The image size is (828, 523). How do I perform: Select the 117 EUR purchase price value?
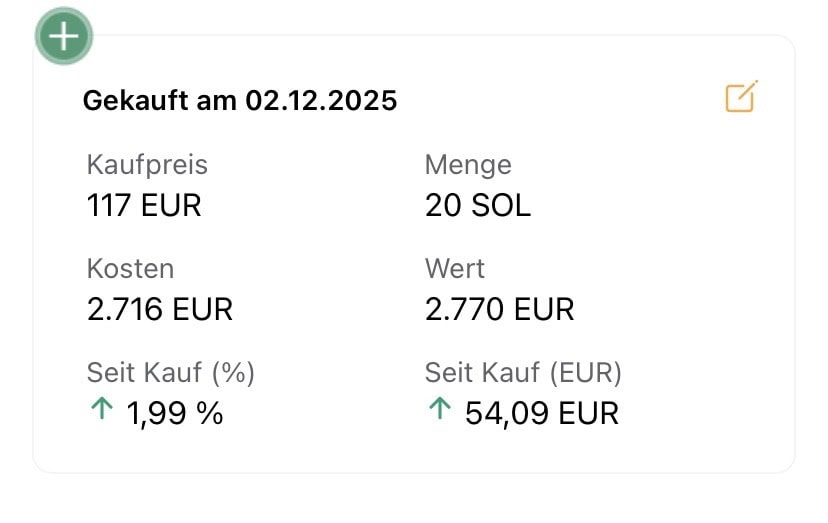click(x=144, y=205)
